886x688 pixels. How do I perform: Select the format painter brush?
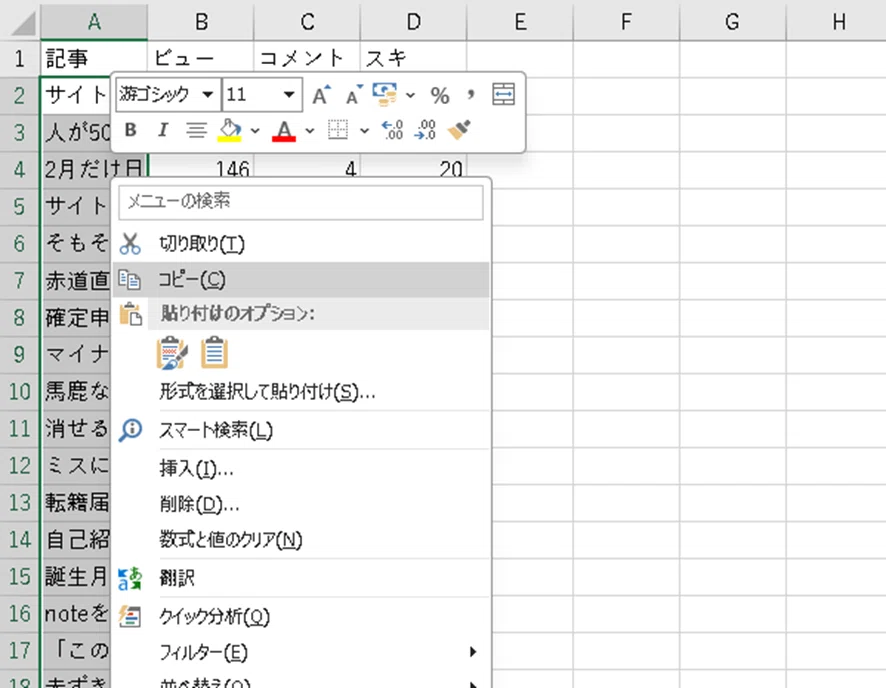(459, 130)
